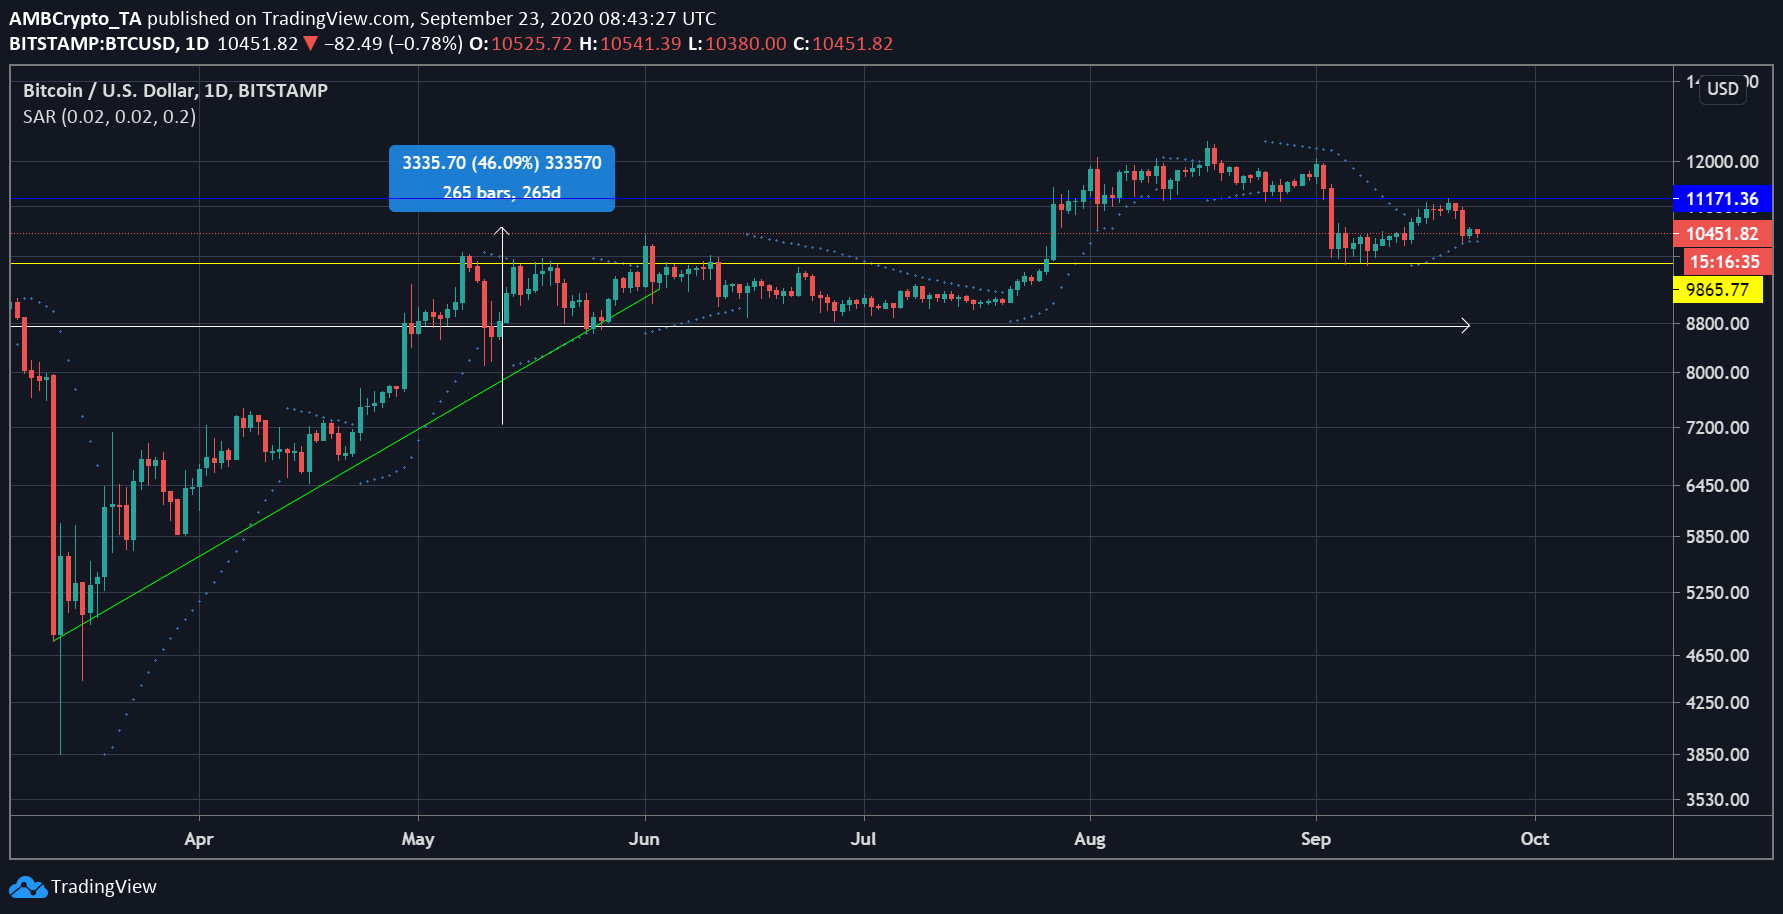This screenshot has width=1783, height=914.
Task: Click the high price value 10541.39
Action: point(640,44)
